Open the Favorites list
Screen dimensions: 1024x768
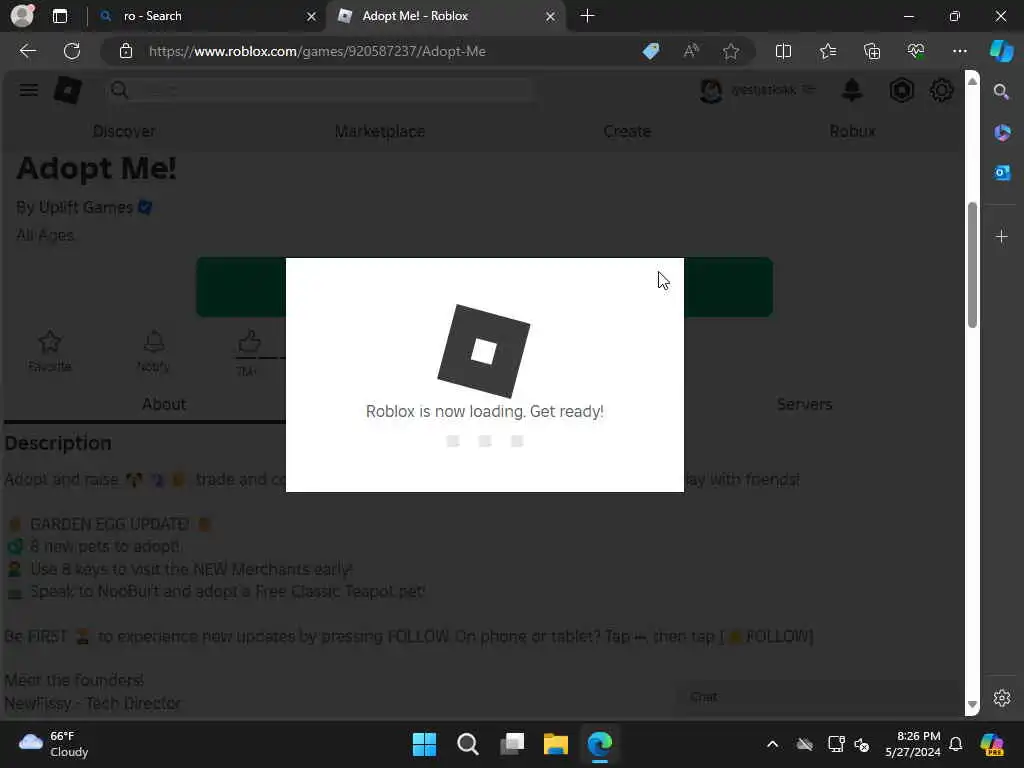click(827, 51)
